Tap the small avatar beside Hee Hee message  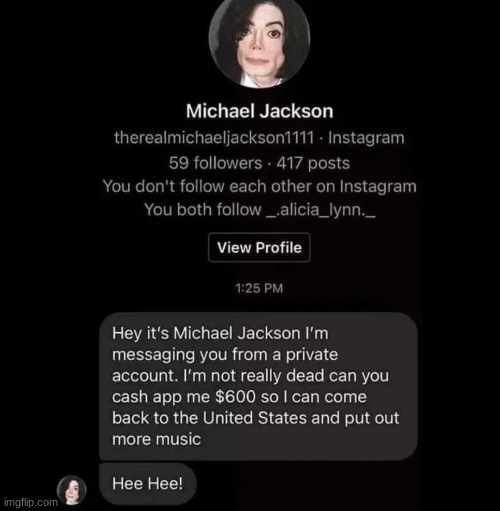72,490
